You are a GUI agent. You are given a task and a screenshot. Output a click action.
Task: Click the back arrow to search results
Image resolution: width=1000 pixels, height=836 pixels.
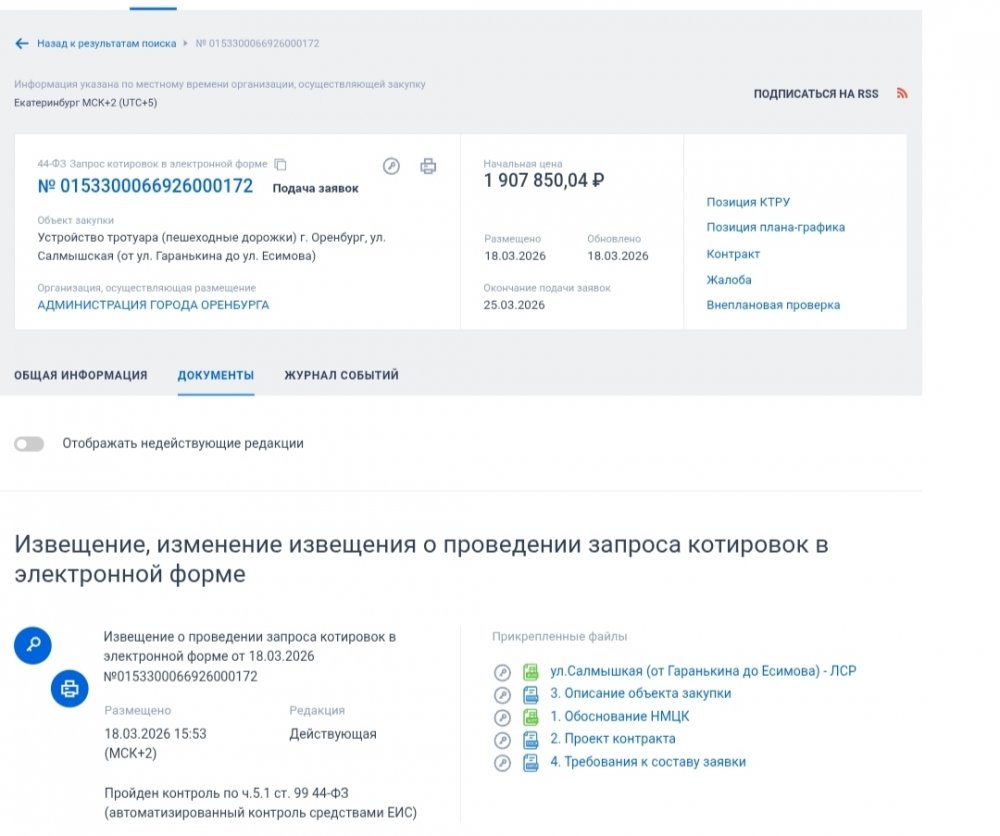pyautogui.click(x=22, y=44)
